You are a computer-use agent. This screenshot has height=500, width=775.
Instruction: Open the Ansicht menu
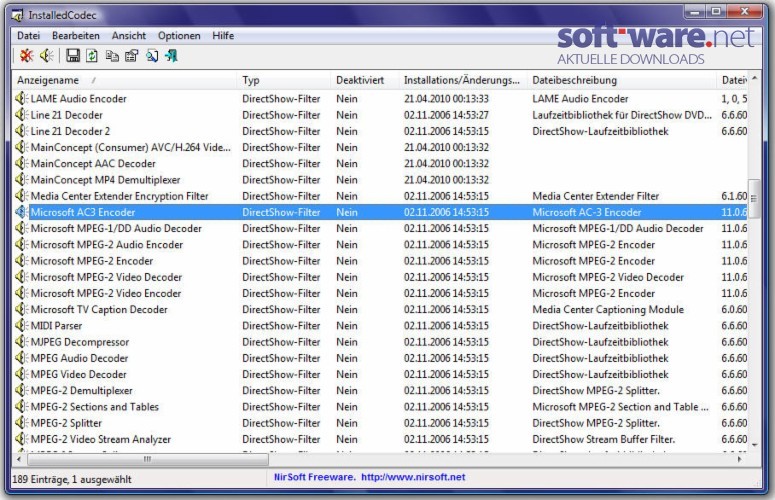pos(129,36)
